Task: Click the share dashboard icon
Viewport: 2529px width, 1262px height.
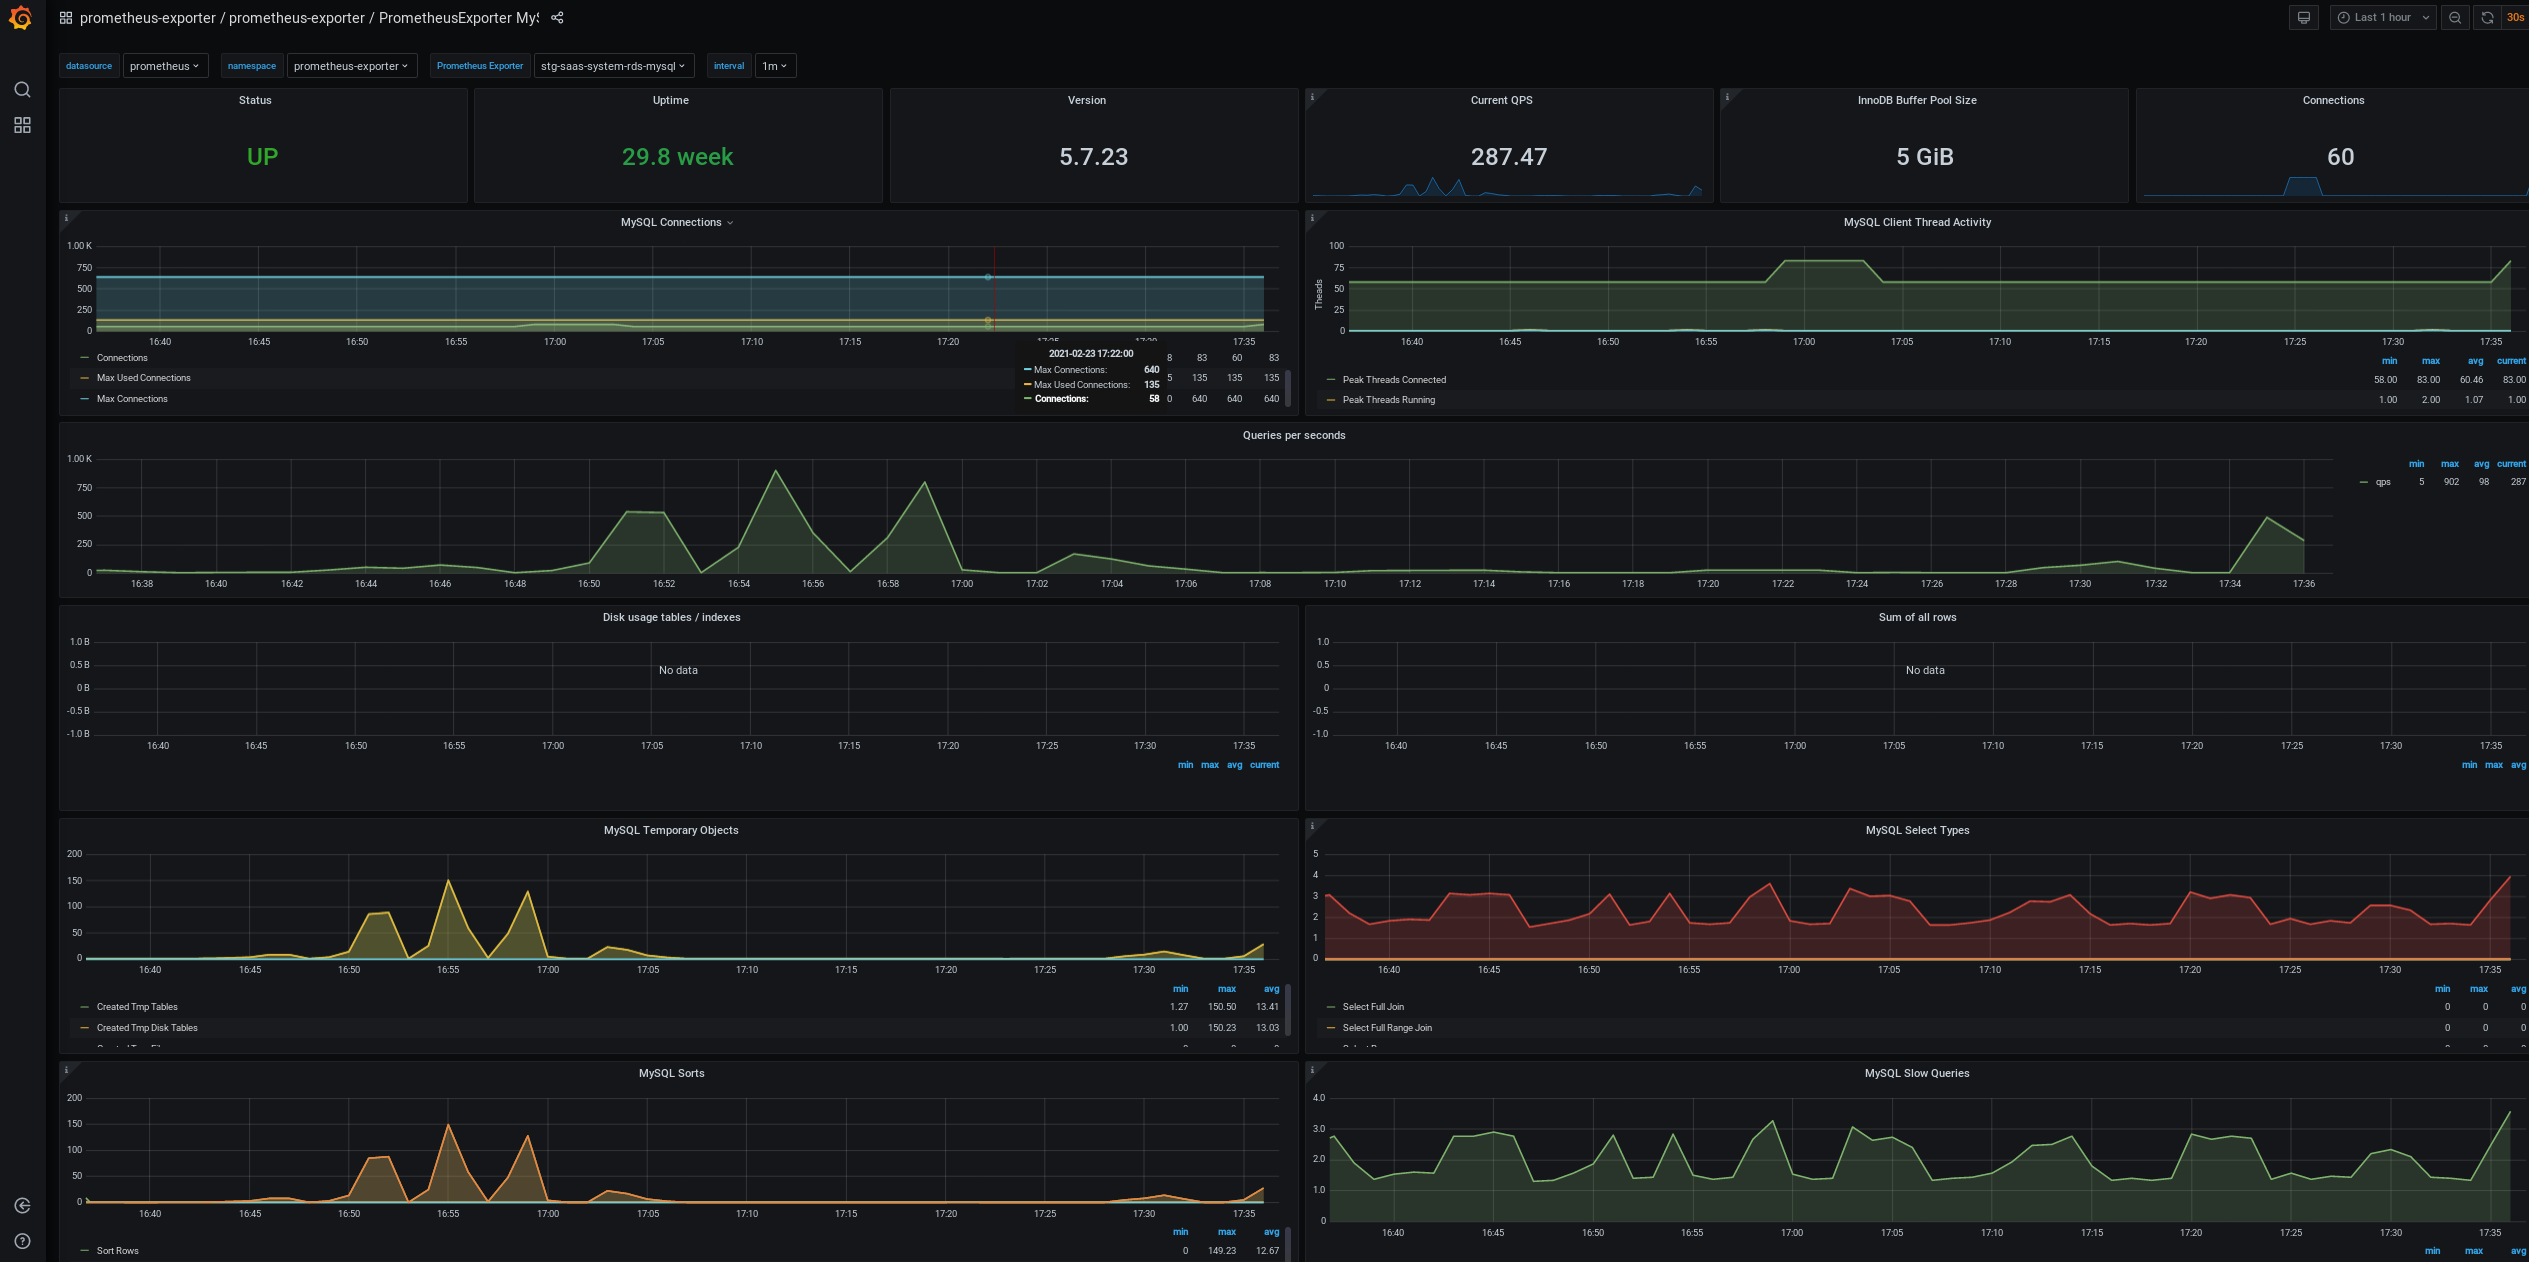Action: (x=558, y=18)
